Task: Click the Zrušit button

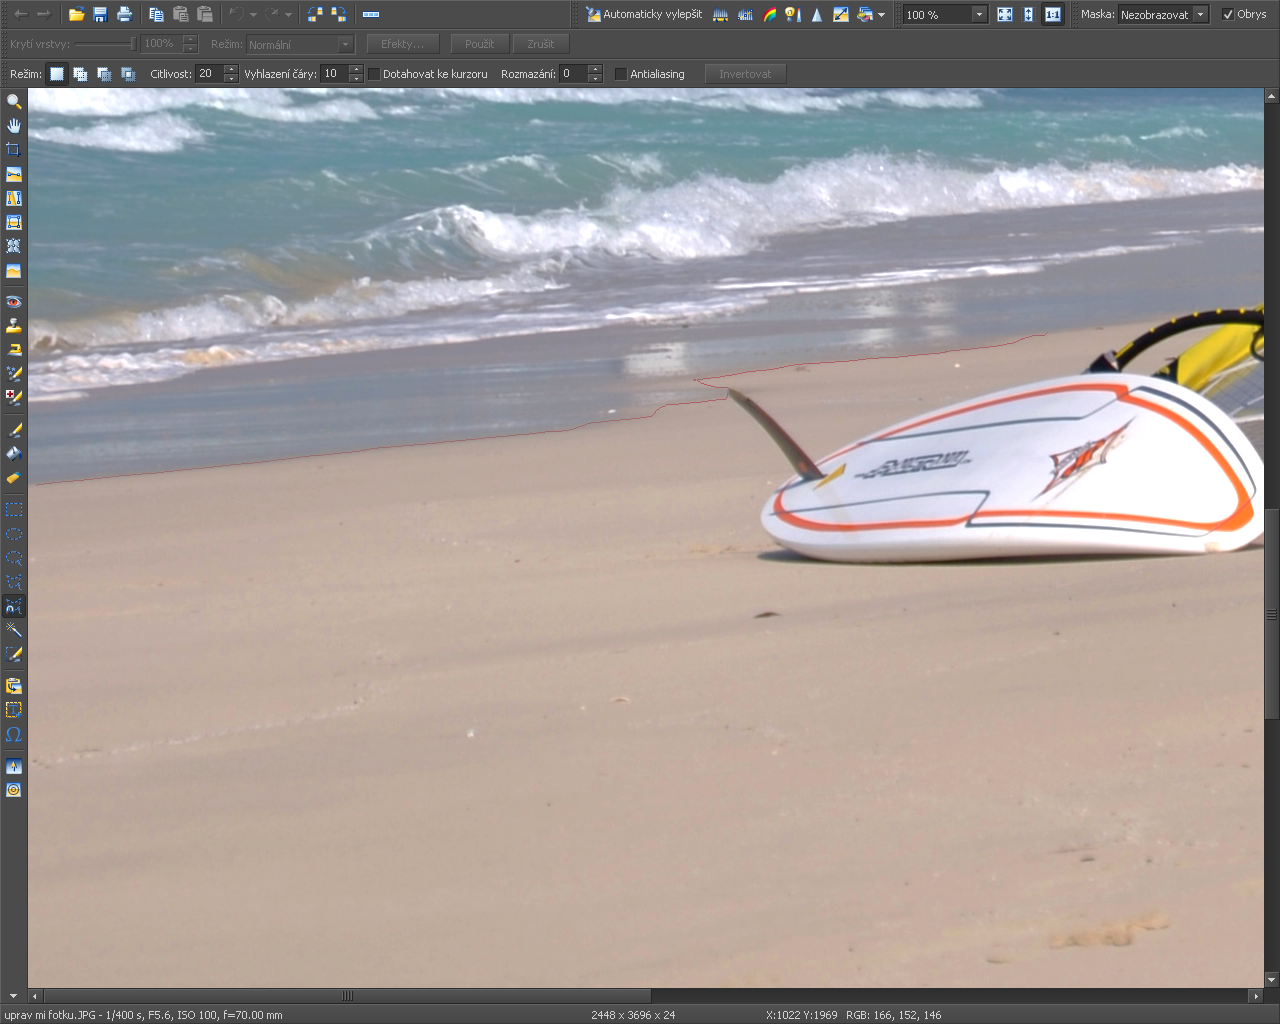Action: click(541, 44)
